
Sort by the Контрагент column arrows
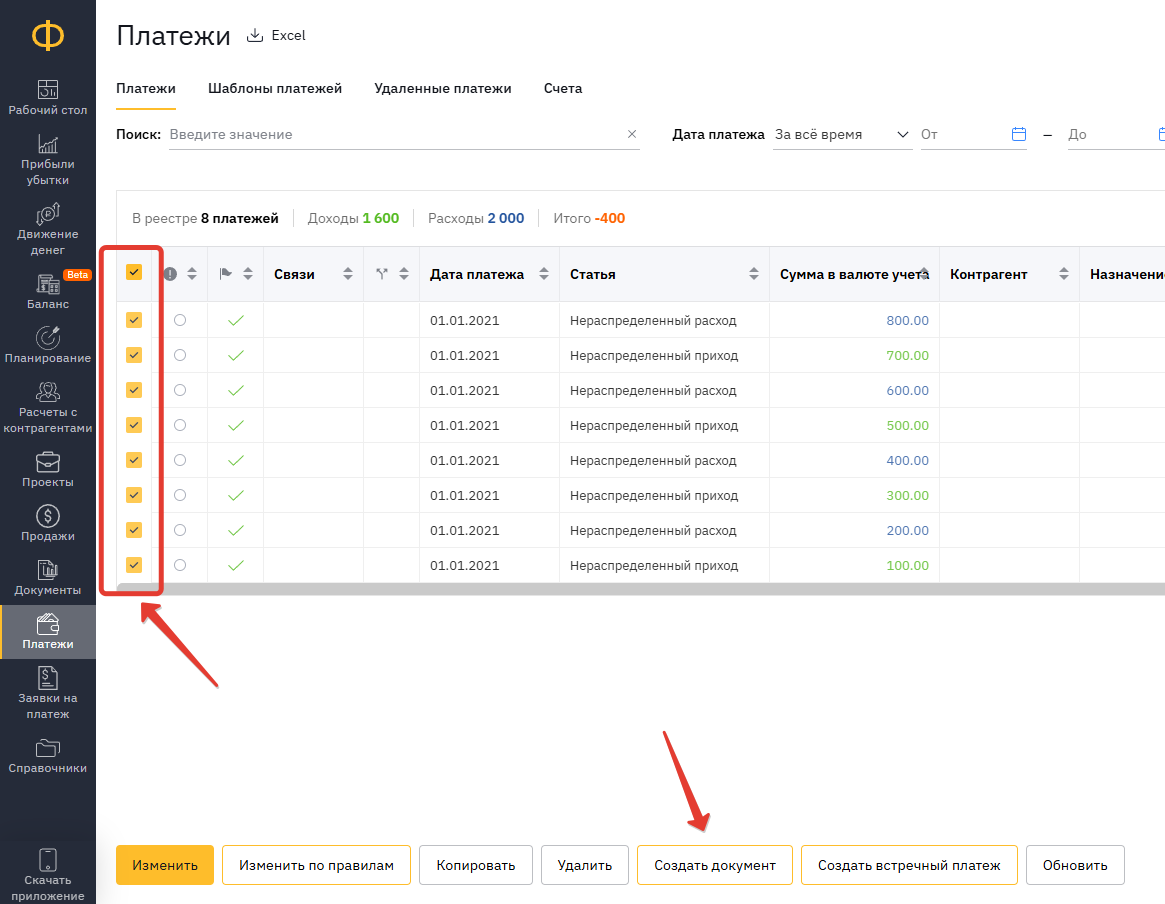point(1064,274)
